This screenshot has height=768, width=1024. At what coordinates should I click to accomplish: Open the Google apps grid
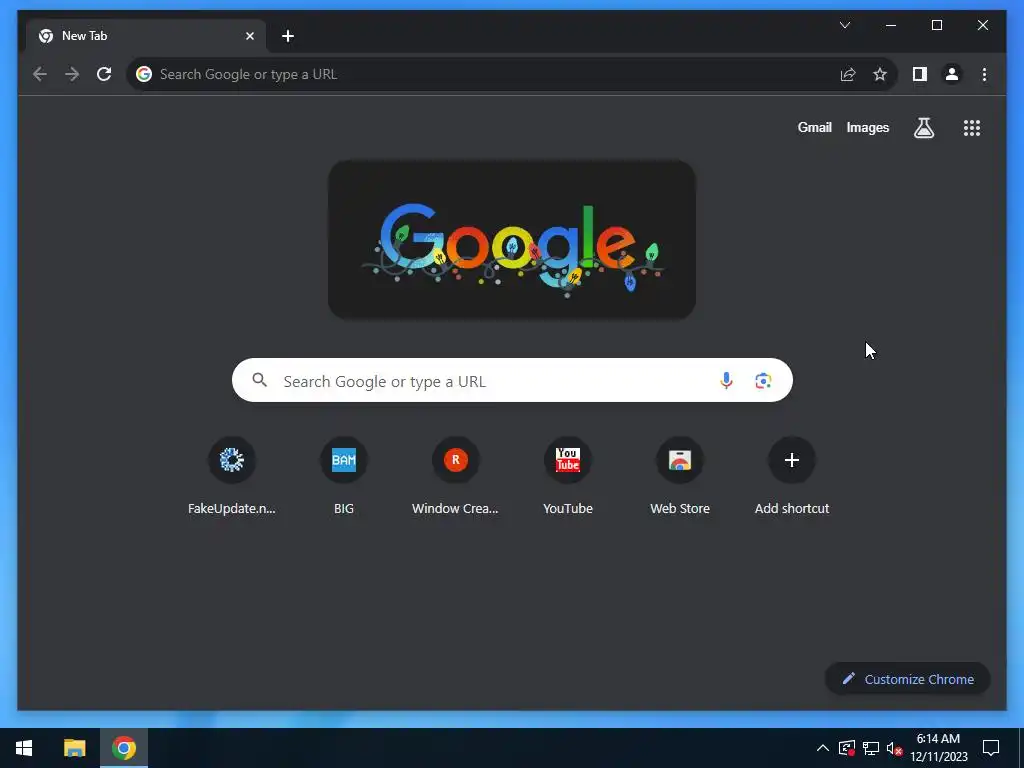[972, 128]
